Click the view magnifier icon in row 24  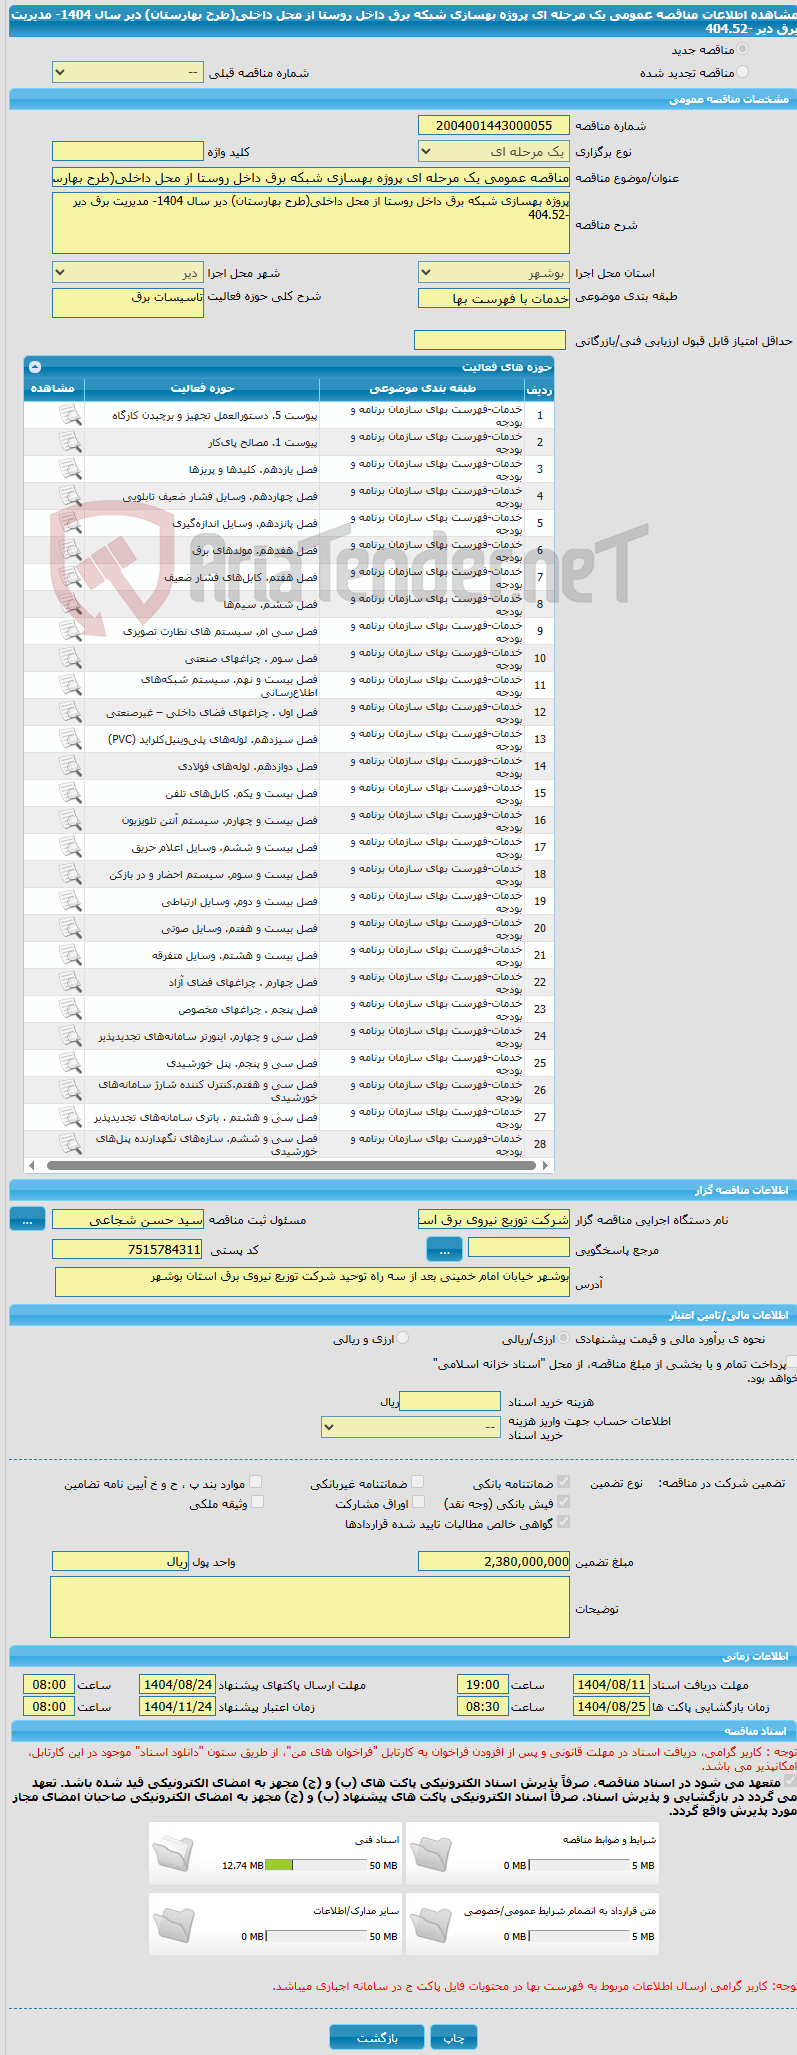[70, 1036]
